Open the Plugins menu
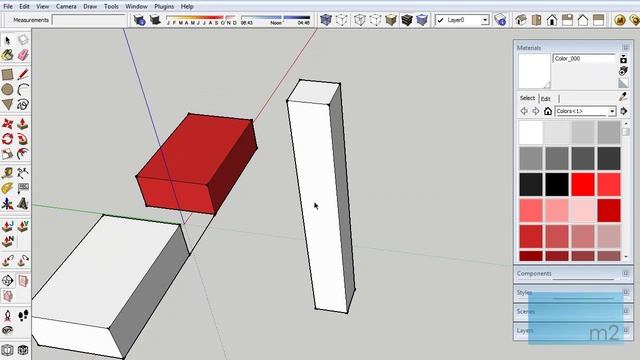640x360 pixels. [164, 7]
